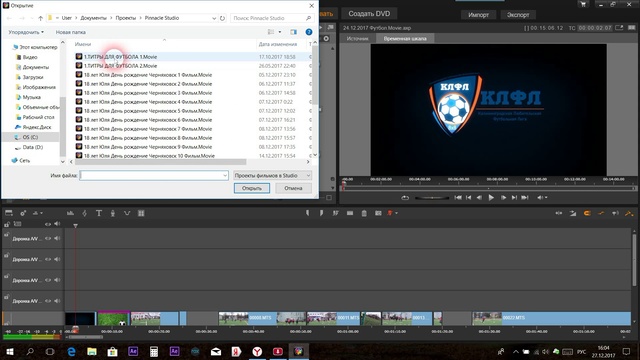Open address bar history dropdown chevron
The width and height of the screenshot is (640, 360).
[214, 18]
